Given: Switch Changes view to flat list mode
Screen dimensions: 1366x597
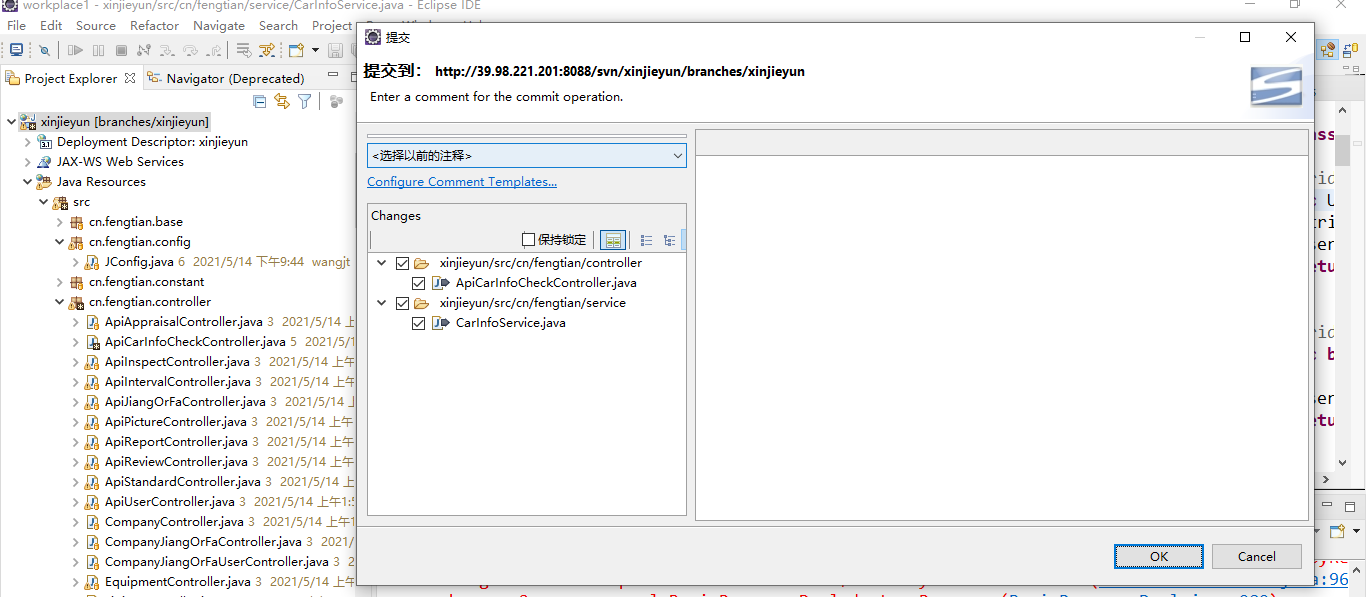Looking at the screenshot, I should point(646,240).
